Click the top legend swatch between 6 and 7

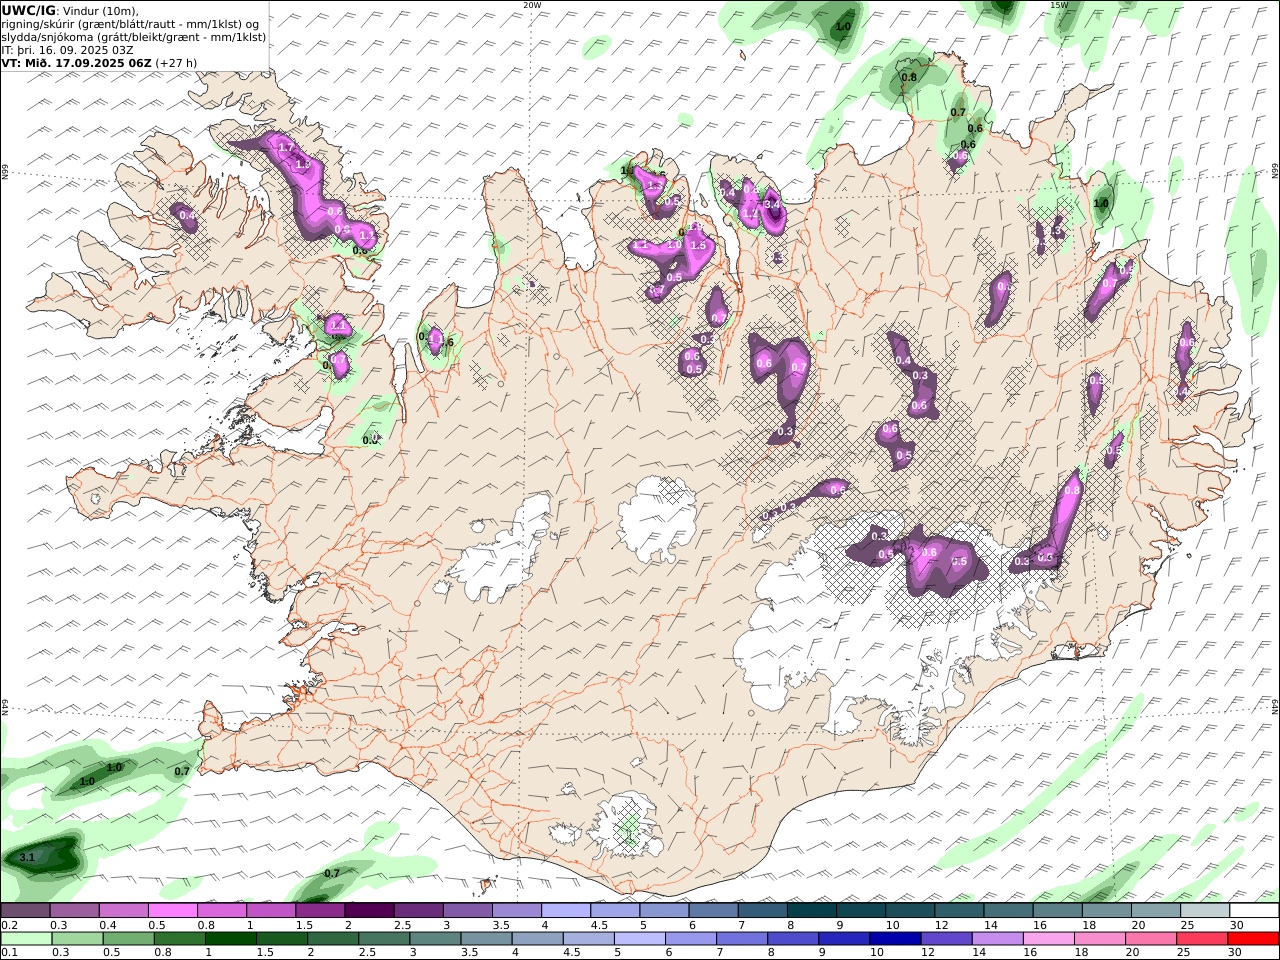tap(713, 911)
